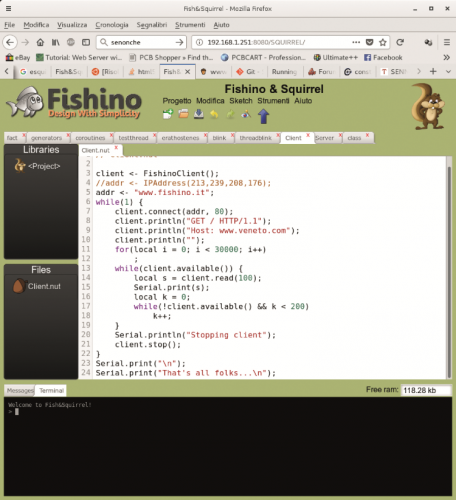
Task: Switch to the threadblink project tab
Action: tap(256, 138)
